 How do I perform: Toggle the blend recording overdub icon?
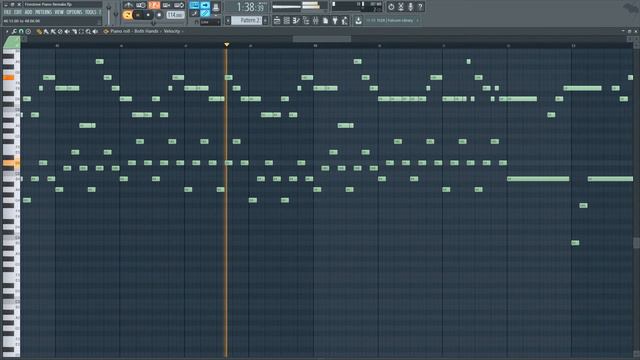pyautogui.click(x=167, y=5)
